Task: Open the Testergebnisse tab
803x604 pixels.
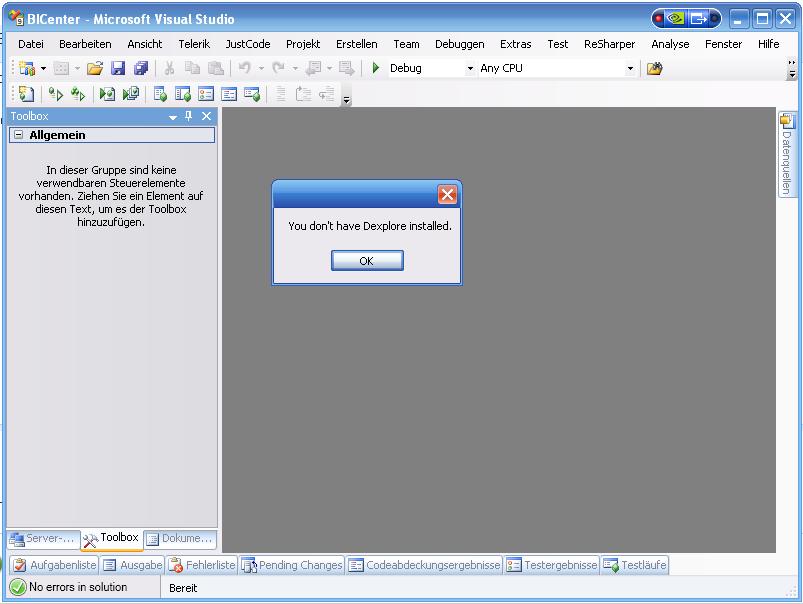Action: point(552,565)
